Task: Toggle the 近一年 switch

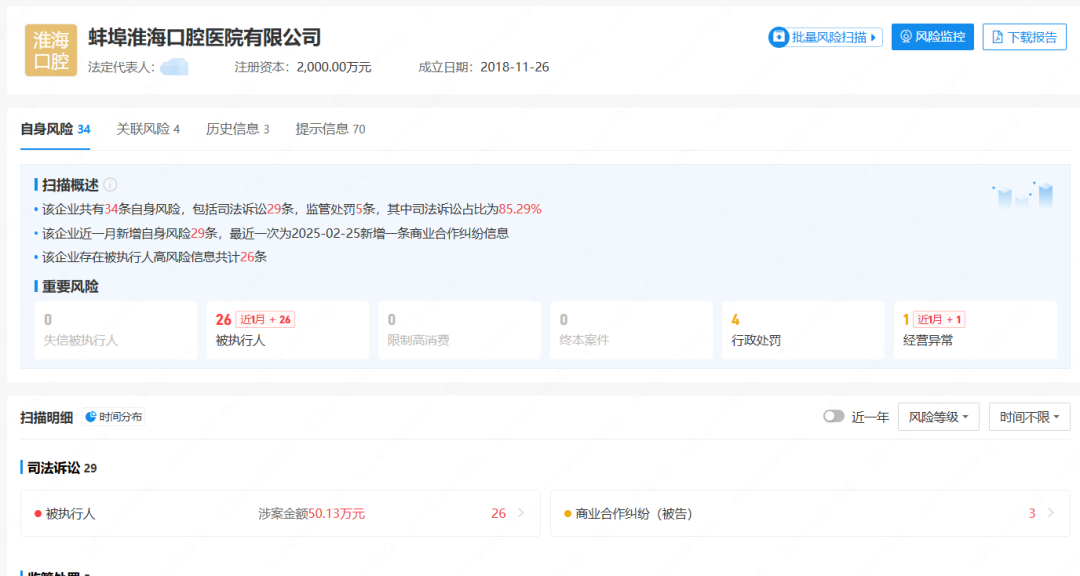Action: point(833,416)
